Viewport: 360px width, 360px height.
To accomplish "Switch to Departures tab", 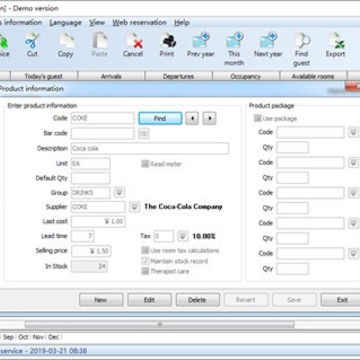I will point(179,76).
